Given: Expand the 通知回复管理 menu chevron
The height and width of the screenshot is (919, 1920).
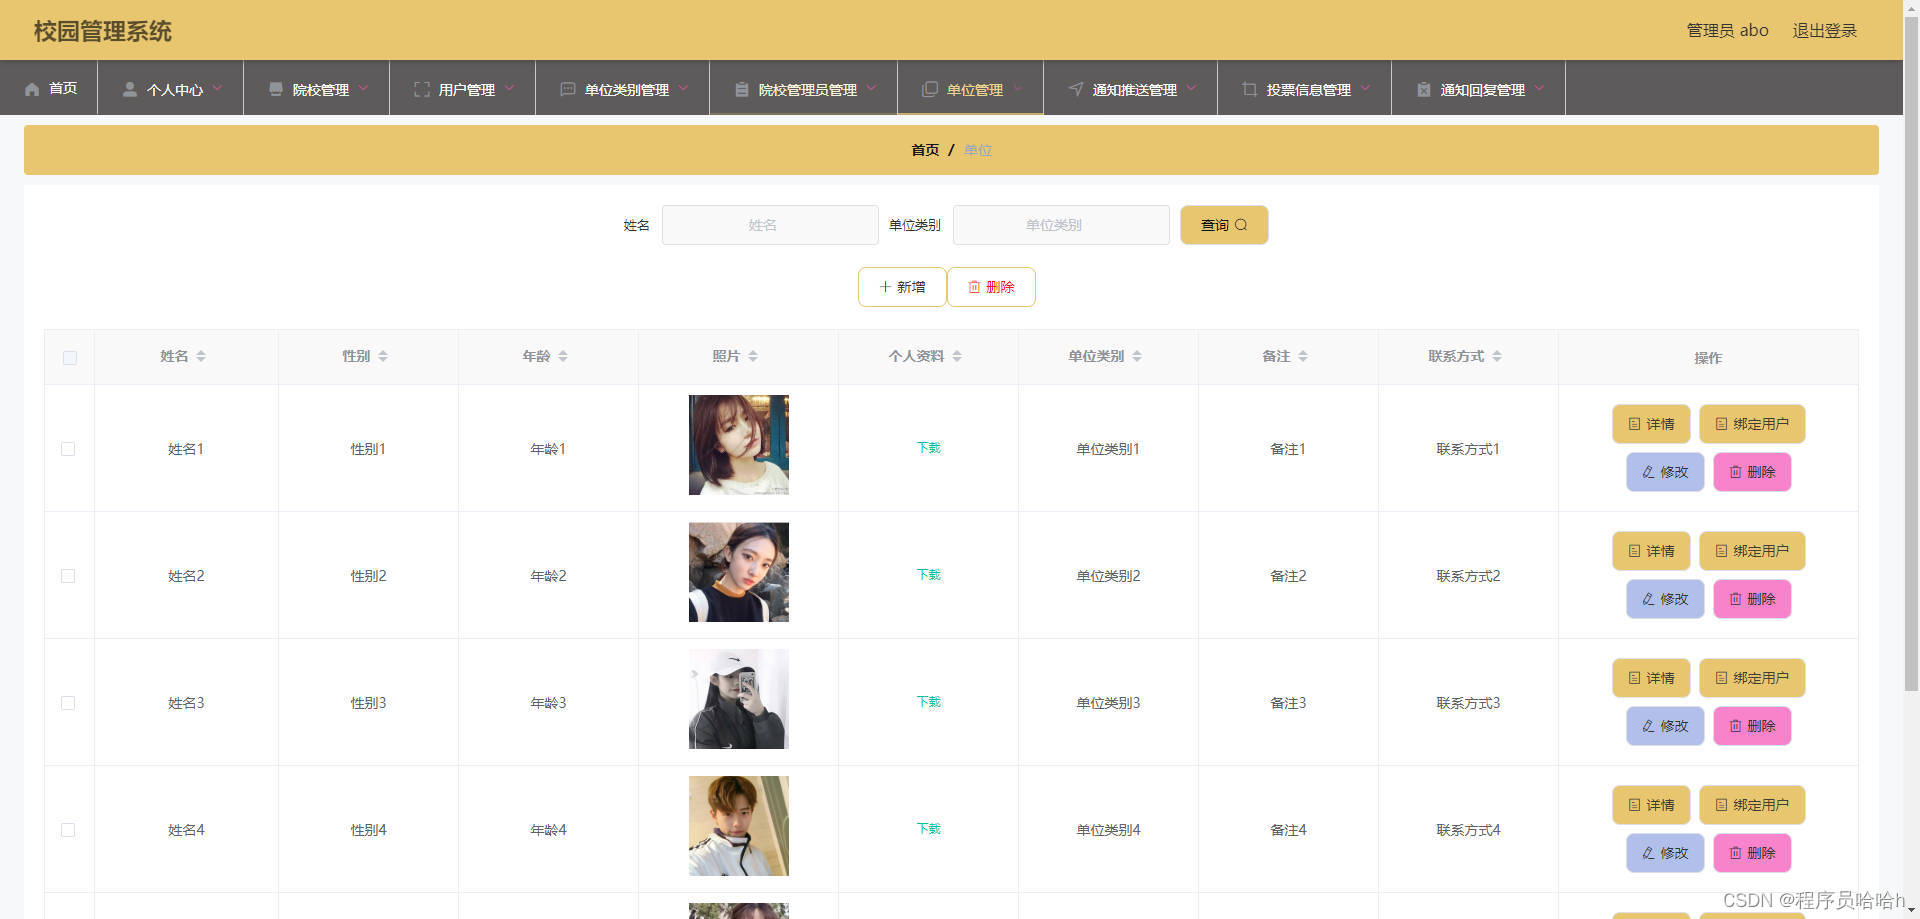Looking at the screenshot, I should [x=1539, y=88].
